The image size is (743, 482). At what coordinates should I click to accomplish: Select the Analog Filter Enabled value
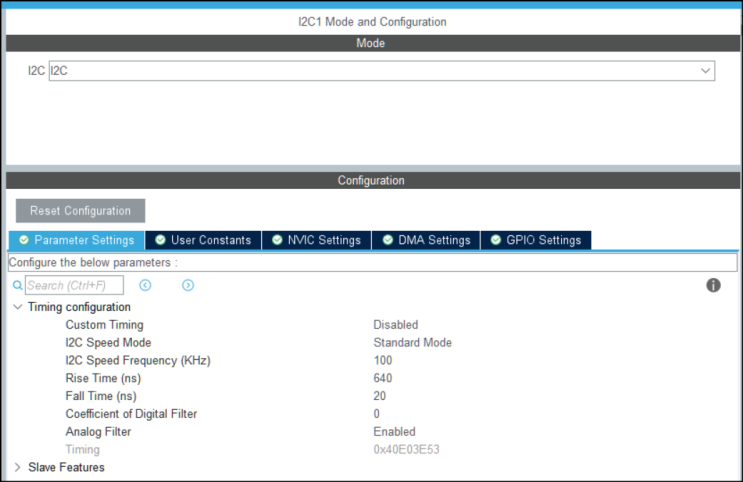pyautogui.click(x=394, y=432)
